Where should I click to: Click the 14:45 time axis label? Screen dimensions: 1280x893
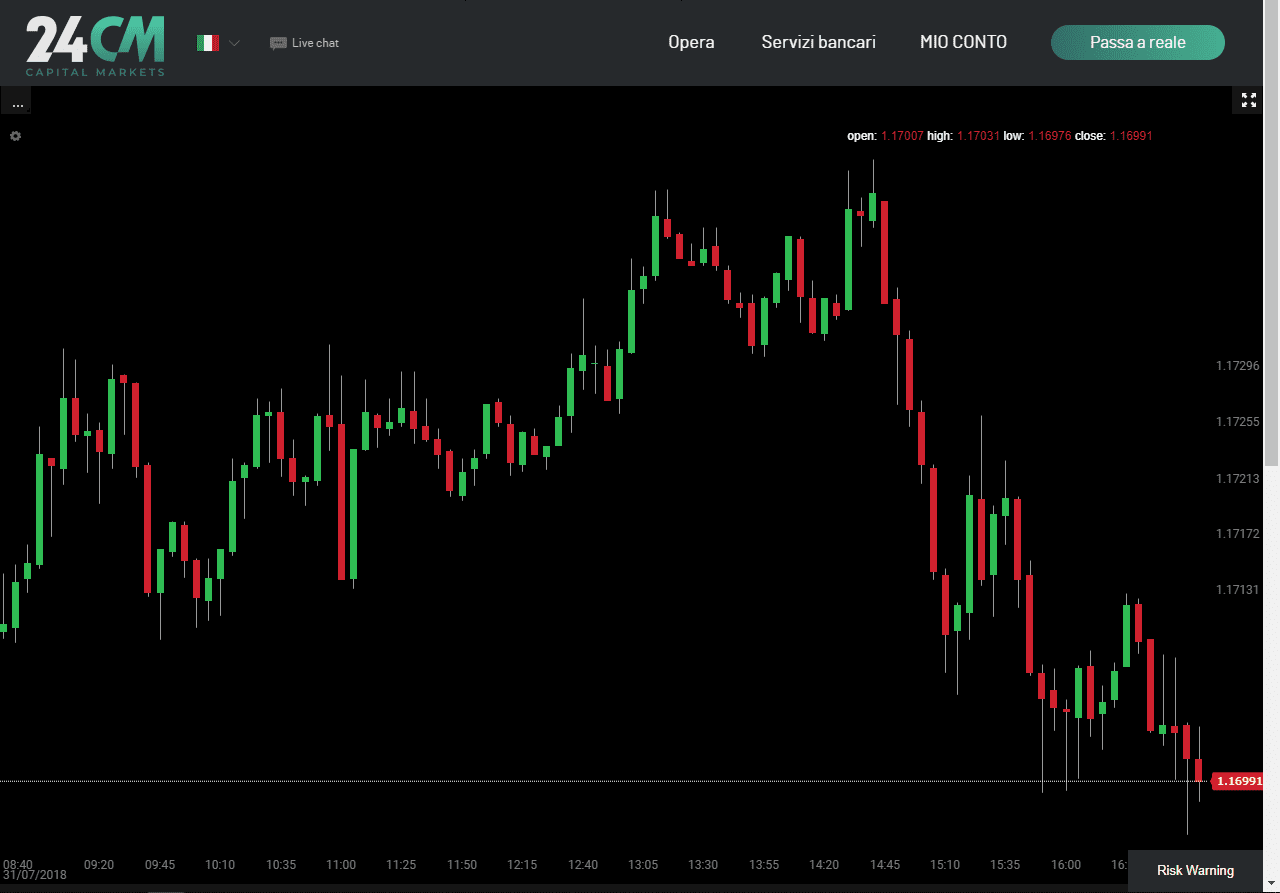coord(885,864)
